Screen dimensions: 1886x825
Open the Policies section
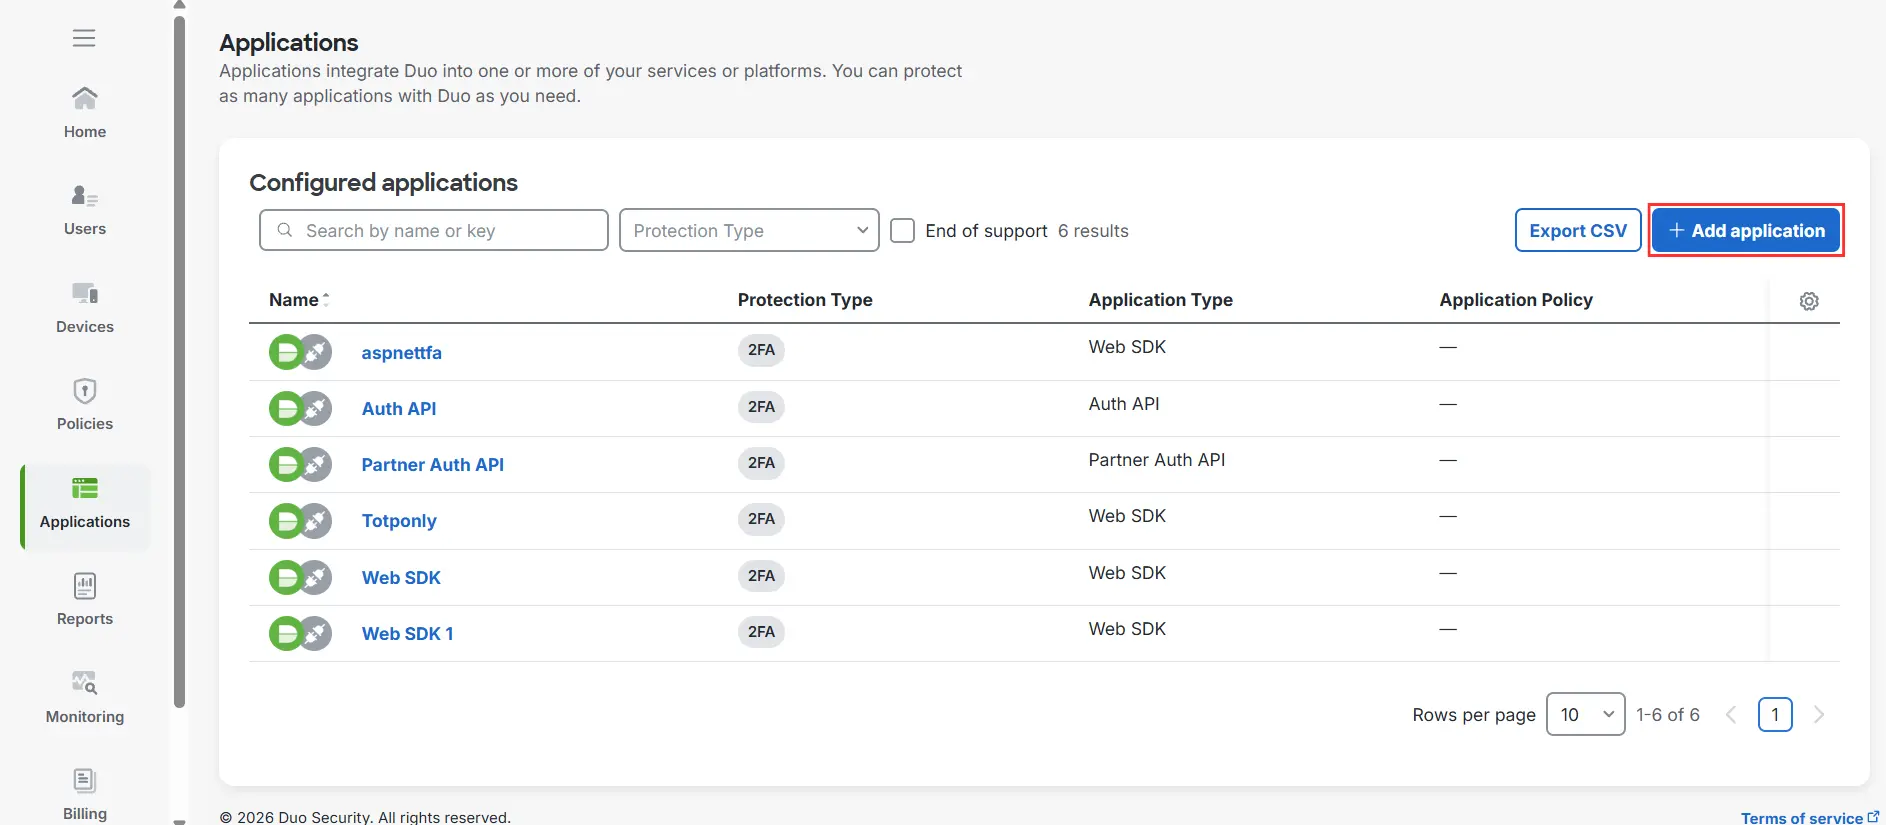(x=85, y=405)
